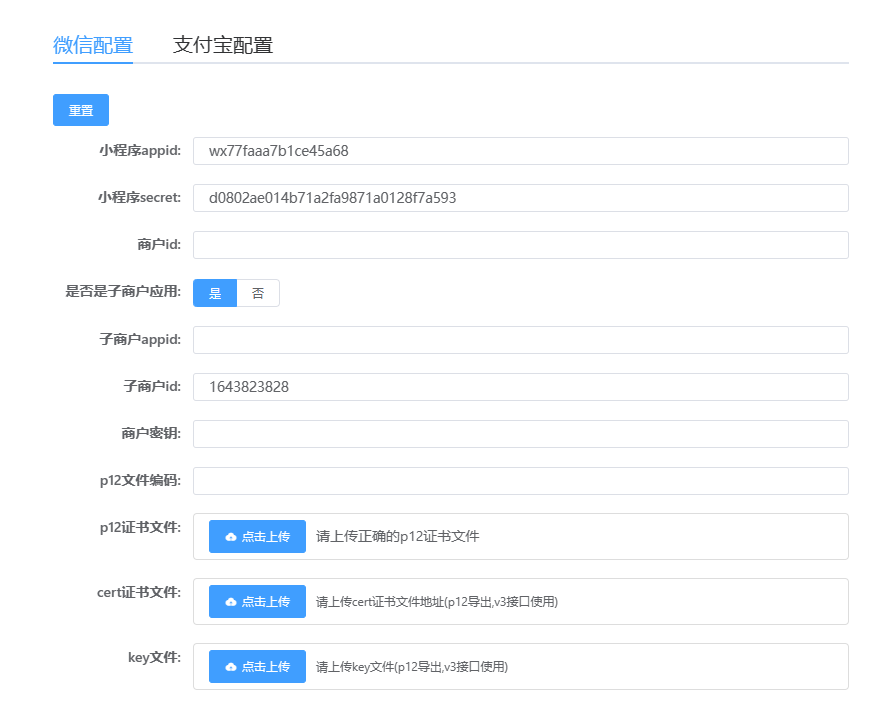Click the cloud upload icon on key文件 row
Screen dimensions: 891x725
coord(230,666)
